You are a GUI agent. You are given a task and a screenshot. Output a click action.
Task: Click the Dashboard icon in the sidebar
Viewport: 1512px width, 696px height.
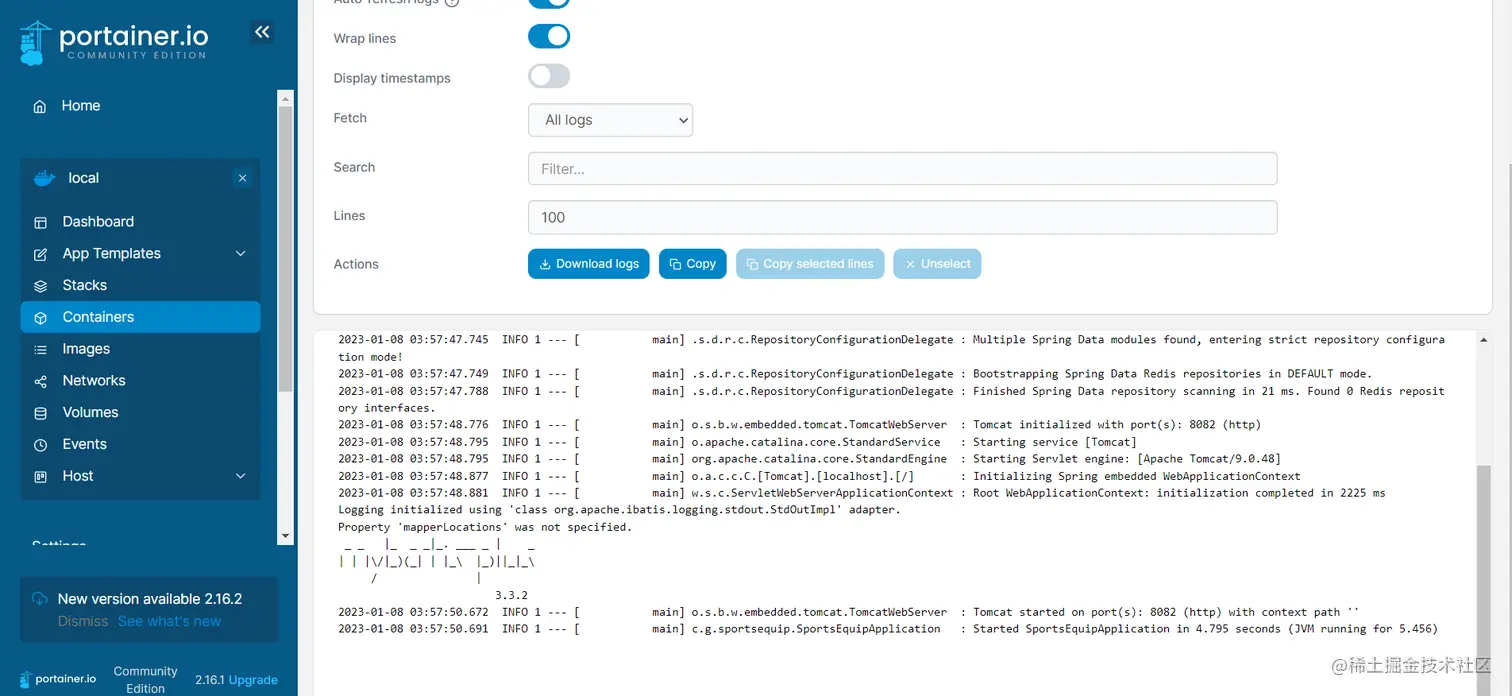41,222
